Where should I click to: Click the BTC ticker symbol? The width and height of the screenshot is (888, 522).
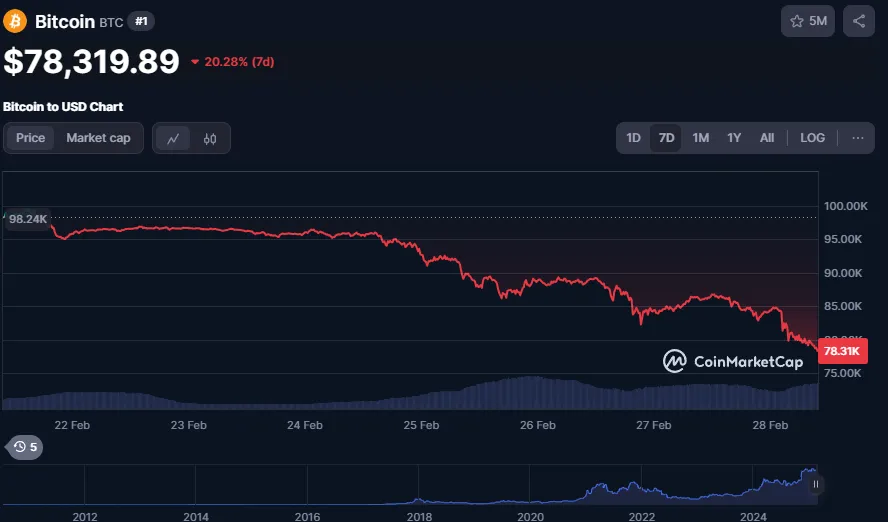pos(111,23)
